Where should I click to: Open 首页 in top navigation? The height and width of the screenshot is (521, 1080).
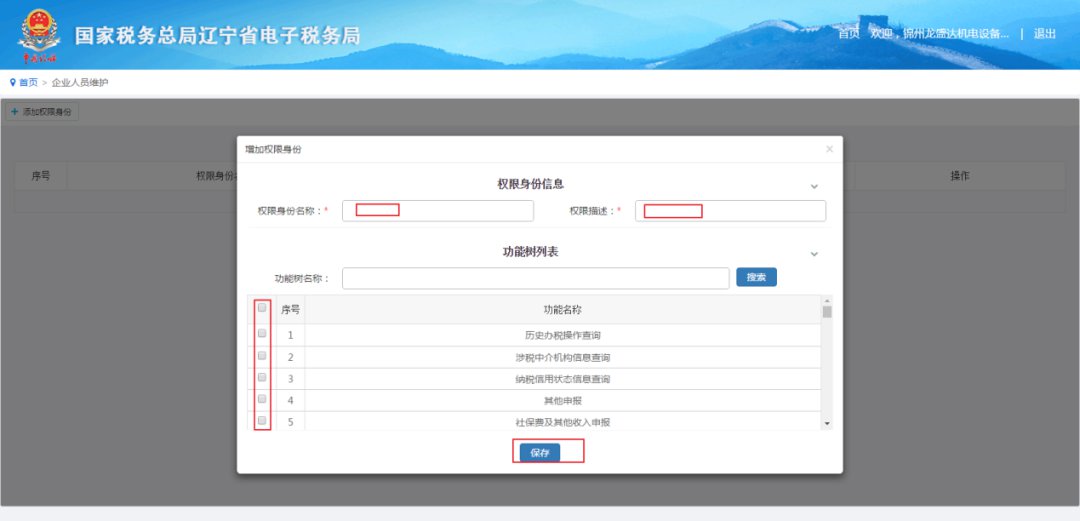click(848, 33)
